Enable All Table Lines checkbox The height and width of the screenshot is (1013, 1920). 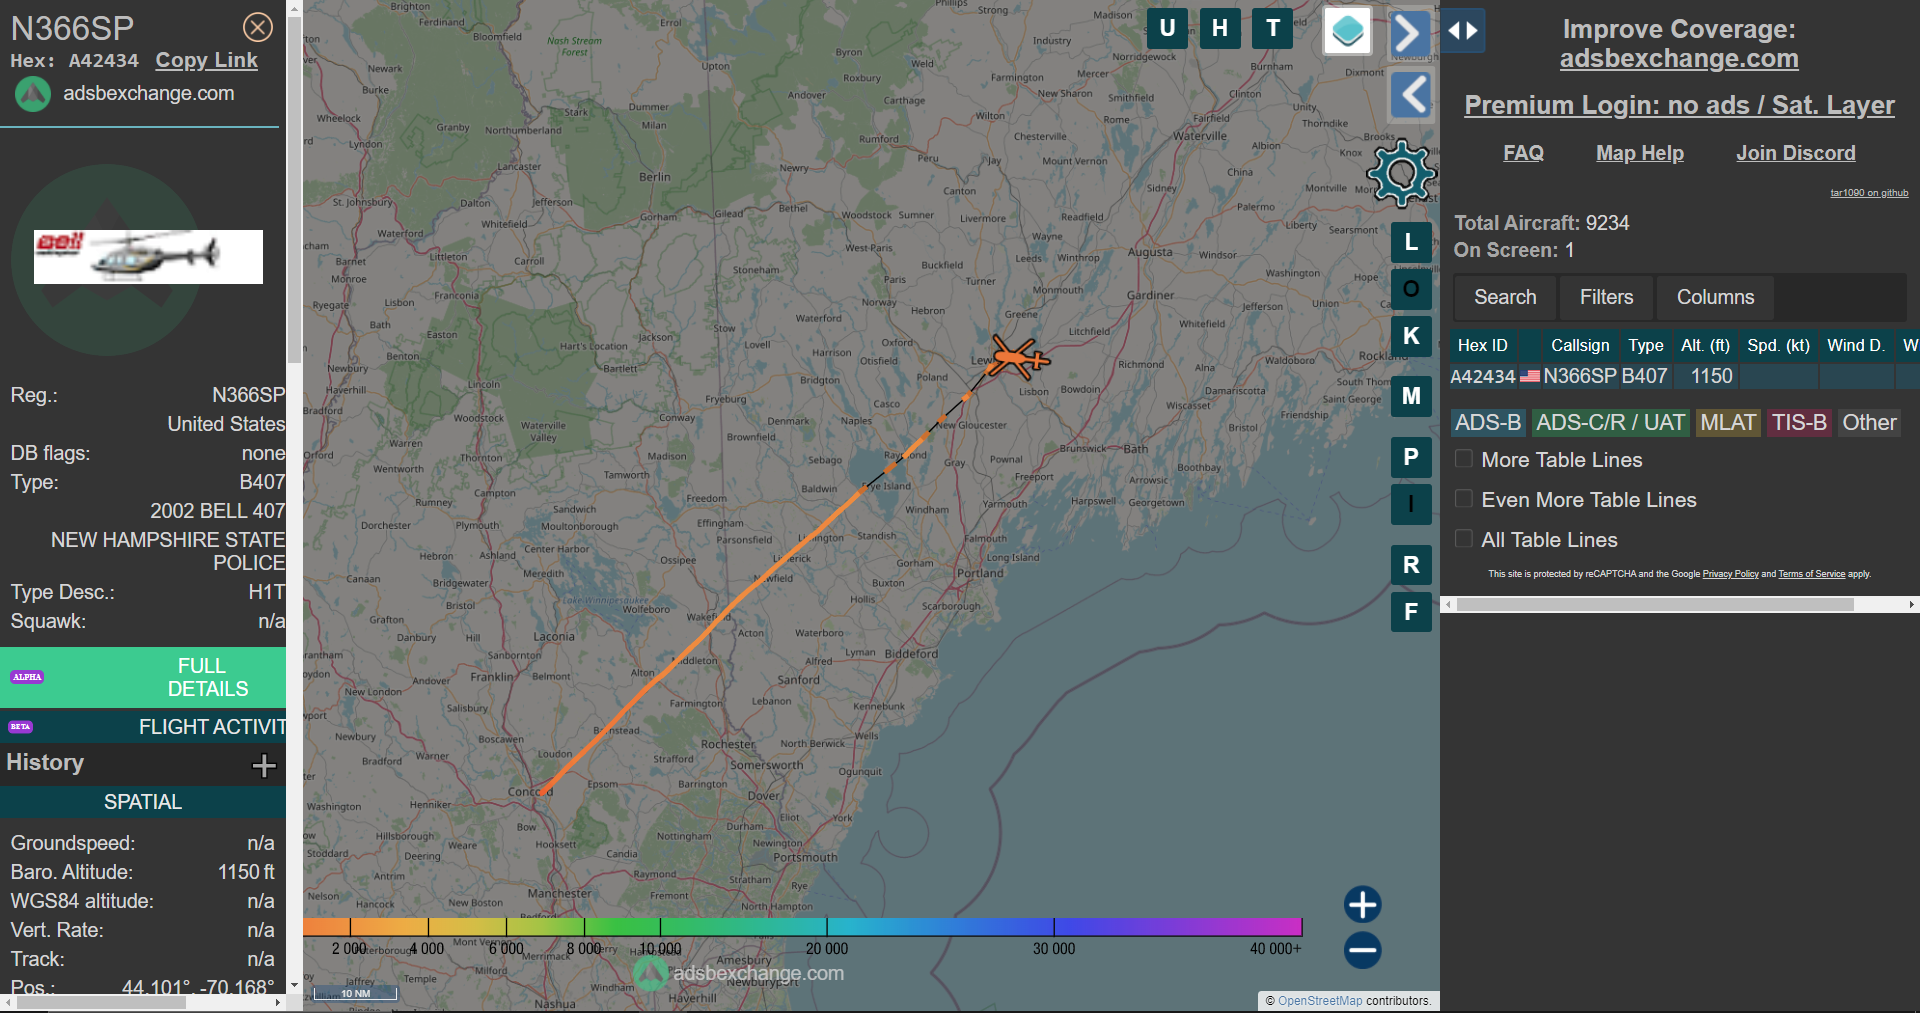(1464, 539)
